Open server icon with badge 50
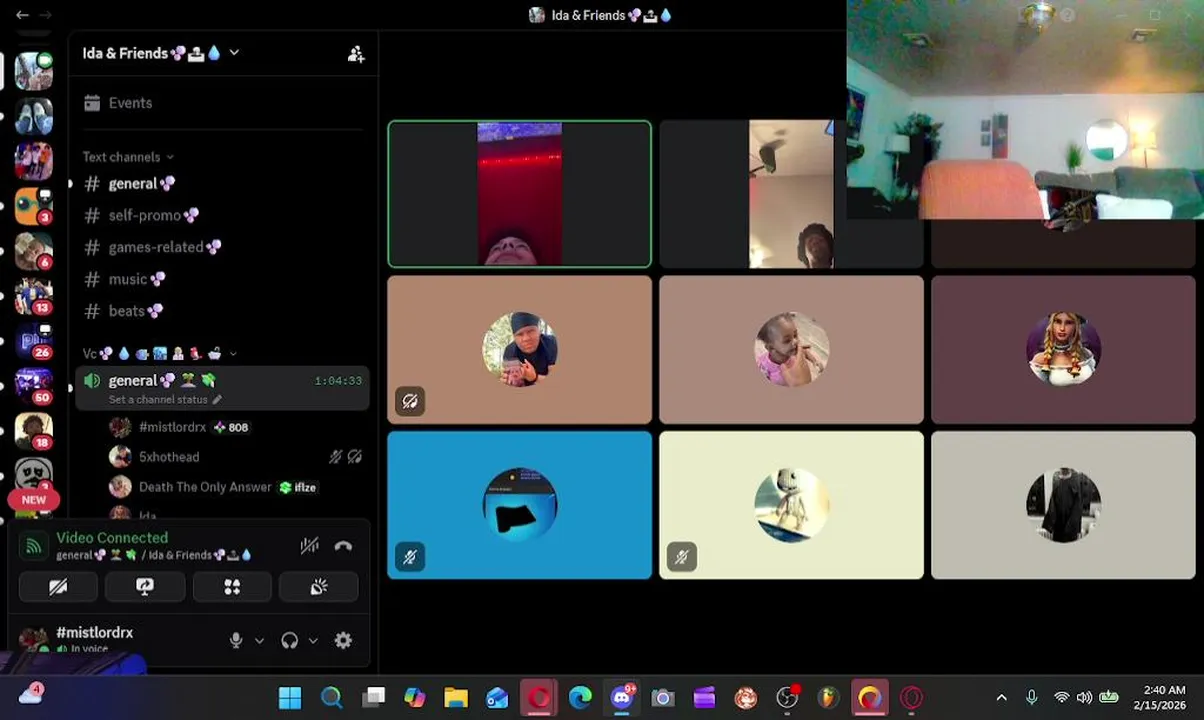The image size is (1204, 720). tap(33, 386)
